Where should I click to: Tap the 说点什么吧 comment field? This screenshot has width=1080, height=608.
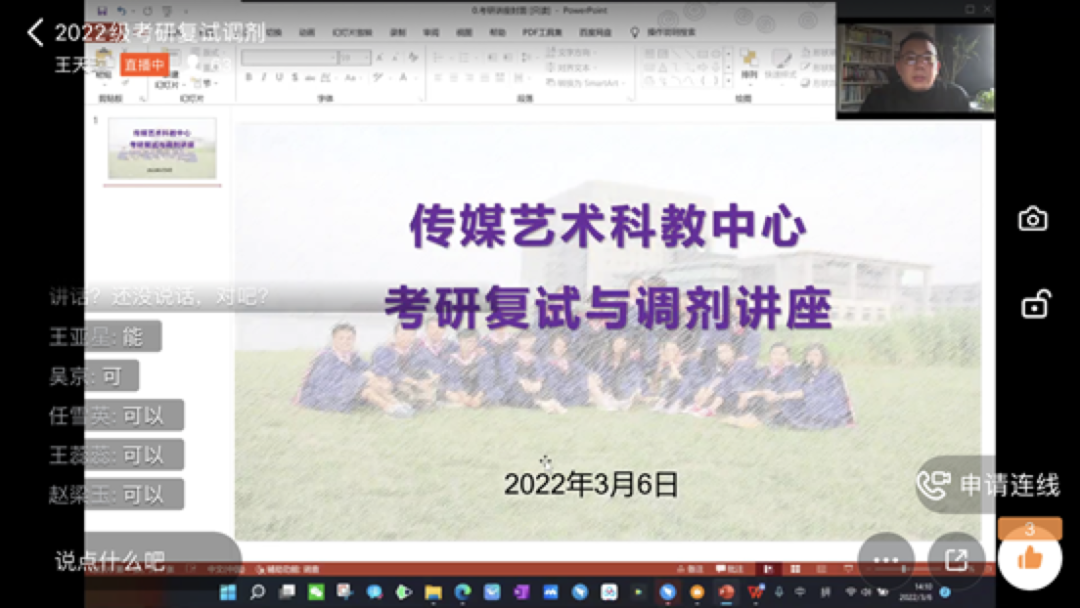pyautogui.click(x=147, y=560)
